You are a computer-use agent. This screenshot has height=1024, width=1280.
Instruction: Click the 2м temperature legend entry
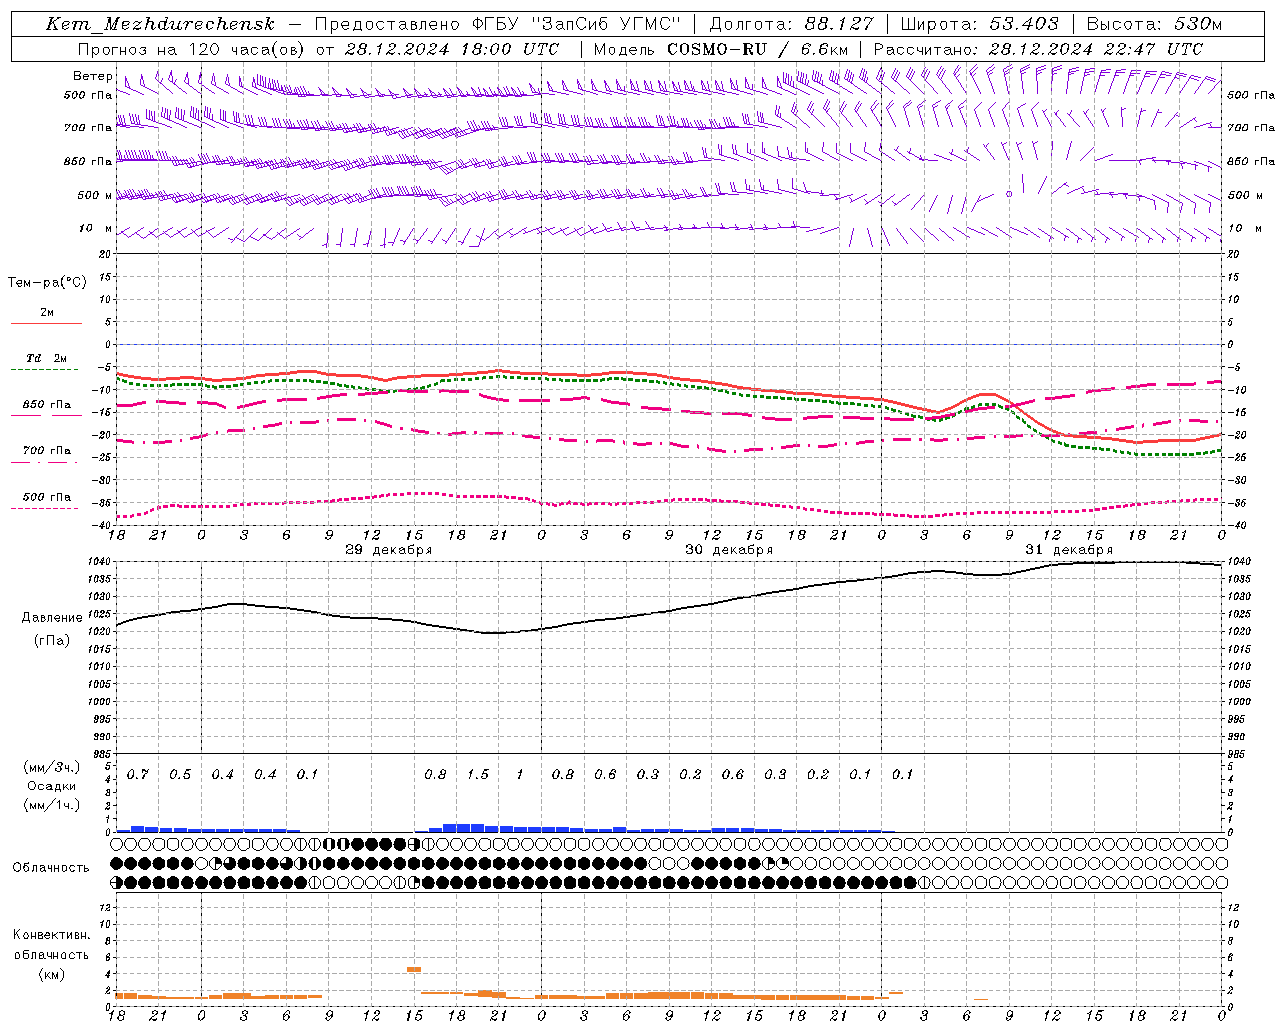[x=47, y=313]
